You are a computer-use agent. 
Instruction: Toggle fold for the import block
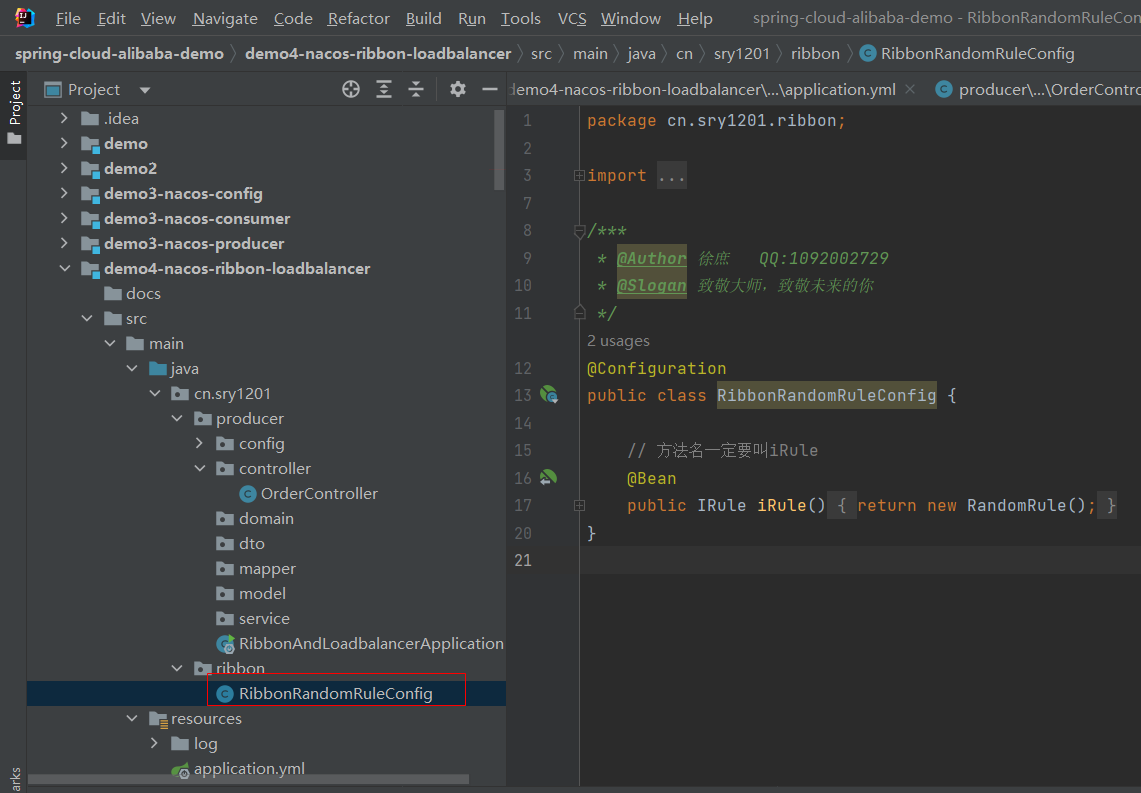[x=579, y=176]
